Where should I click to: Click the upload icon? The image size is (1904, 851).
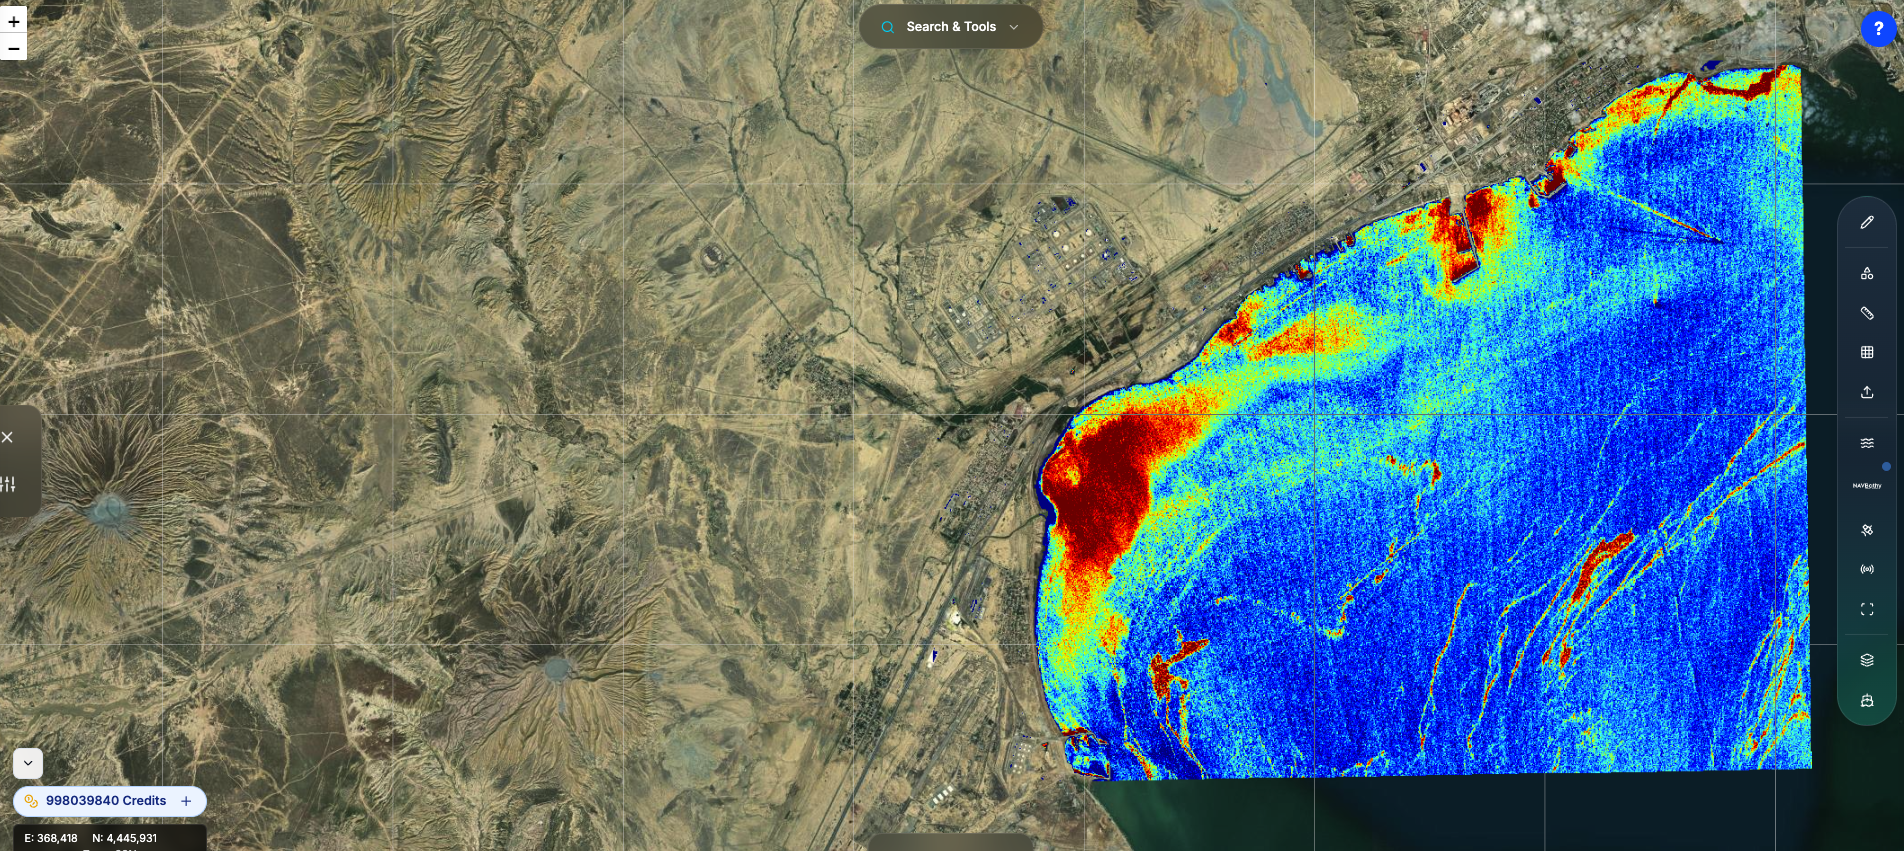pyautogui.click(x=1866, y=392)
